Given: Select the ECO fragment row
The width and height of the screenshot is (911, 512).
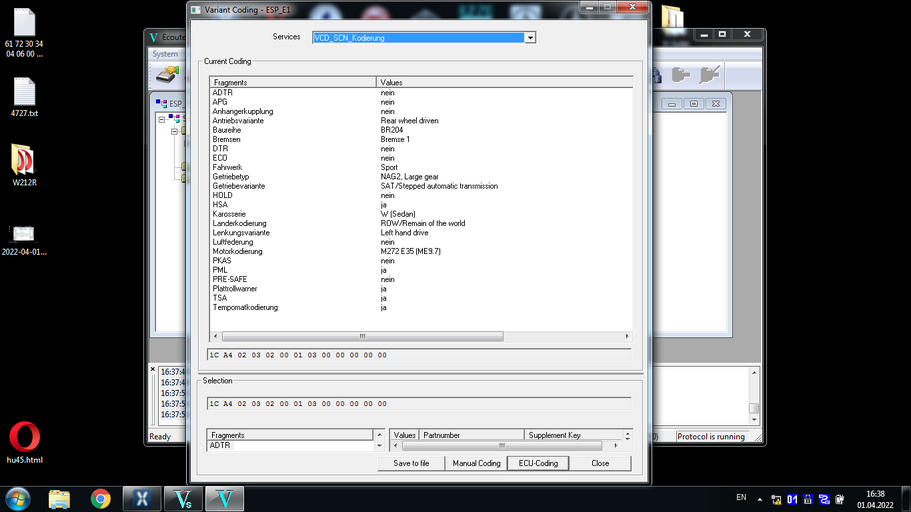Looking at the screenshot, I should 220,157.
